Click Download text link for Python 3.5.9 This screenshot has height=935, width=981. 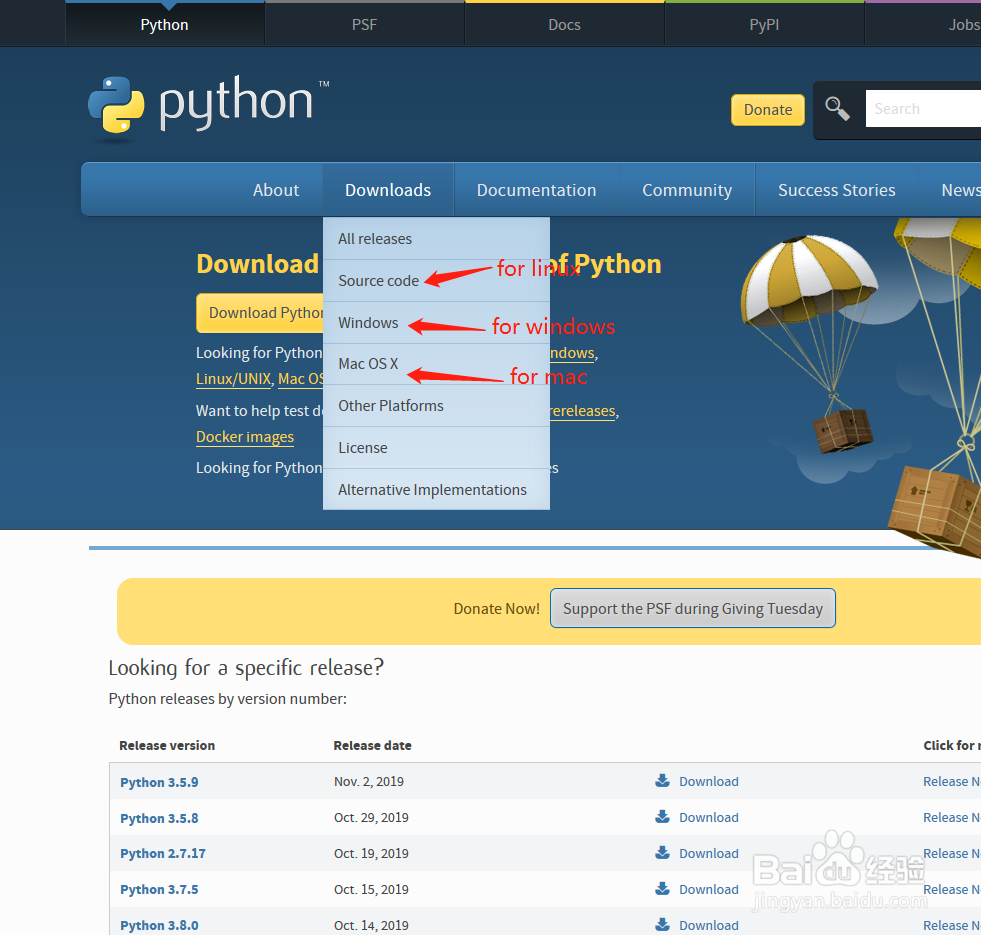pyautogui.click(x=709, y=781)
